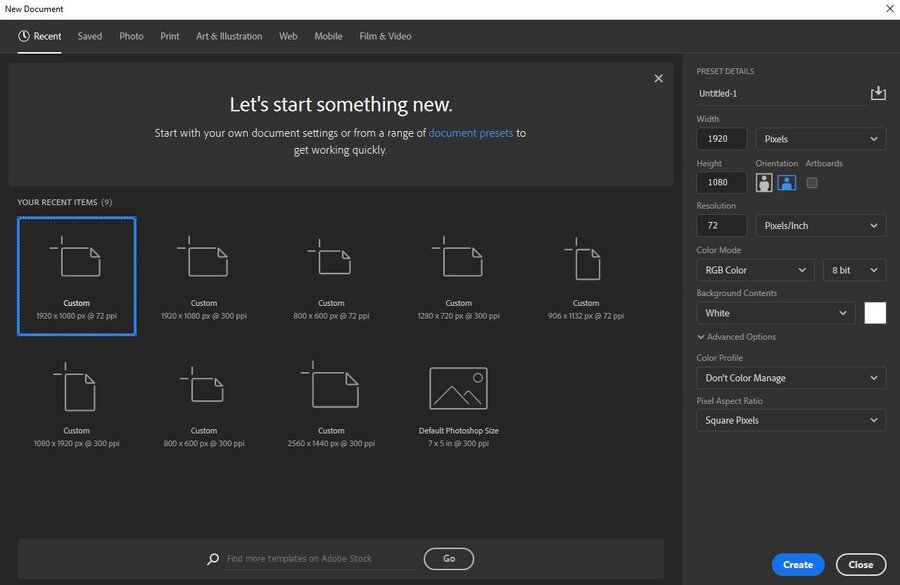Image resolution: width=900 pixels, height=585 pixels.
Task: Select portrait orientation icon
Action: tap(765, 183)
